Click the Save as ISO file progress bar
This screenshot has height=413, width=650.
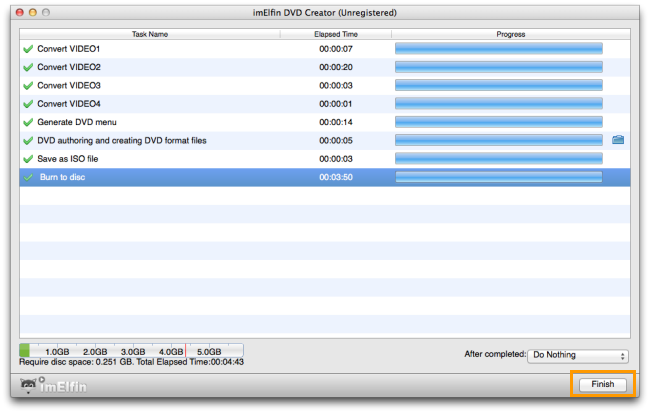[x=499, y=158]
